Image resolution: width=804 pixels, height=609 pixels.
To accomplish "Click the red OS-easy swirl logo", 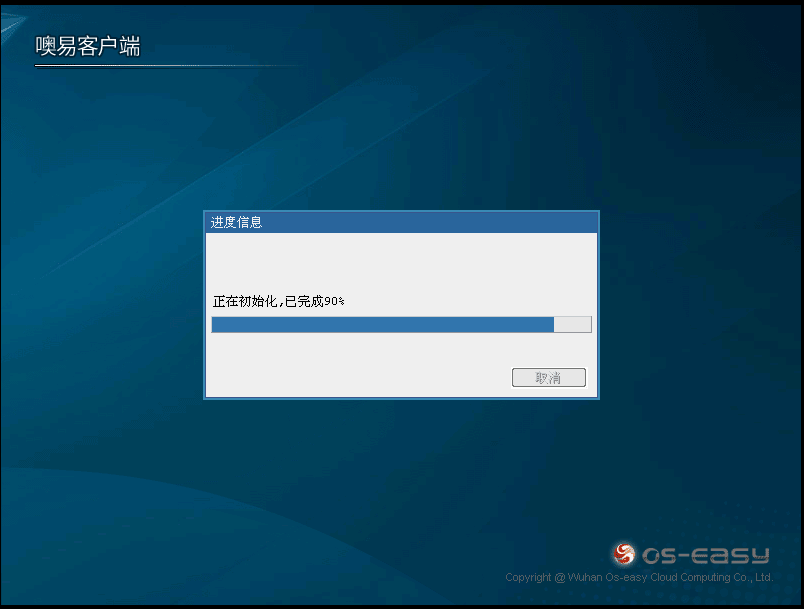I will click(624, 554).
